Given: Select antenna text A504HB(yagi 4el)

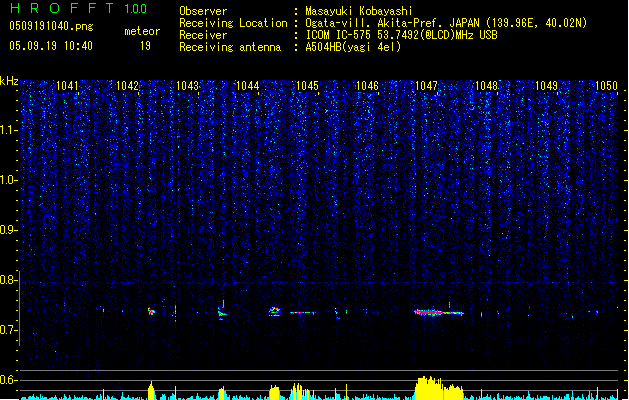Looking at the screenshot, I should pos(353,47).
